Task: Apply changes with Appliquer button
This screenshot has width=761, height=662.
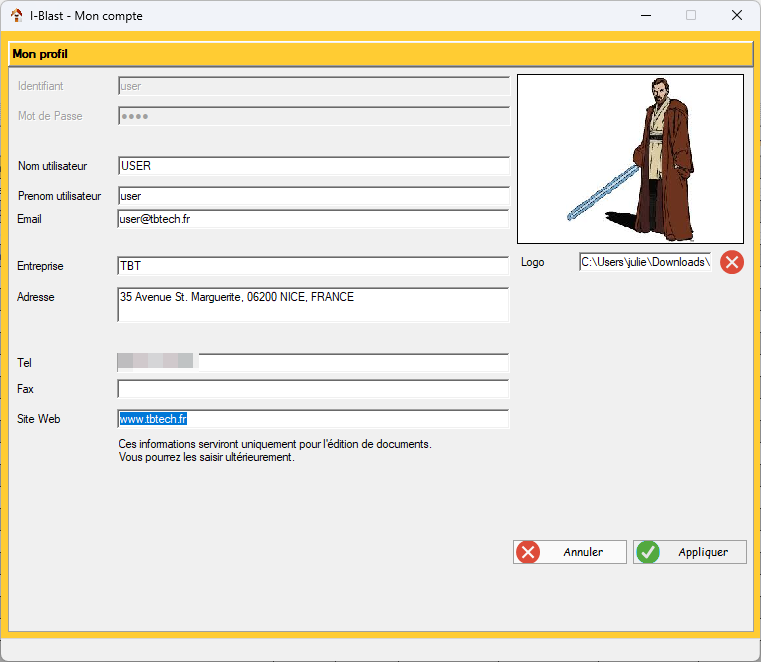Action: click(689, 552)
